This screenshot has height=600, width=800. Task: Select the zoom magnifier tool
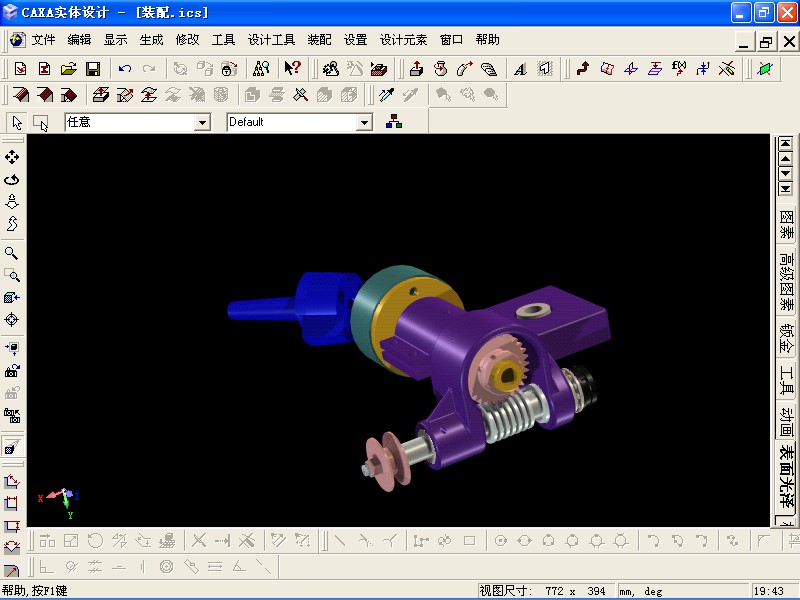[x=12, y=253]
